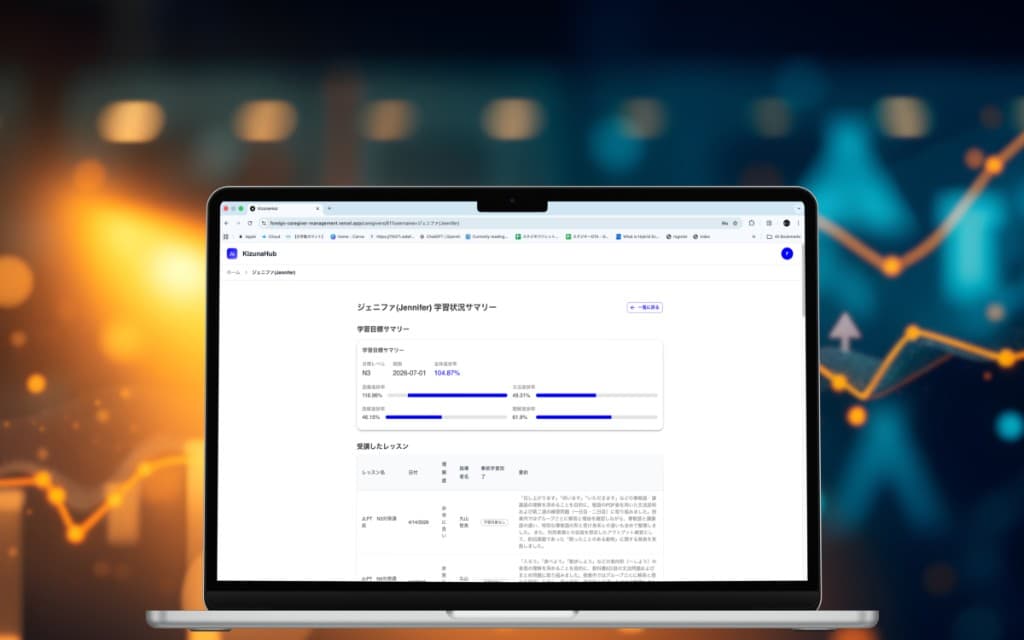Click the KizunaHub brand name link
The height and width of the screenshot is (640, 1024).
point(259,253)
